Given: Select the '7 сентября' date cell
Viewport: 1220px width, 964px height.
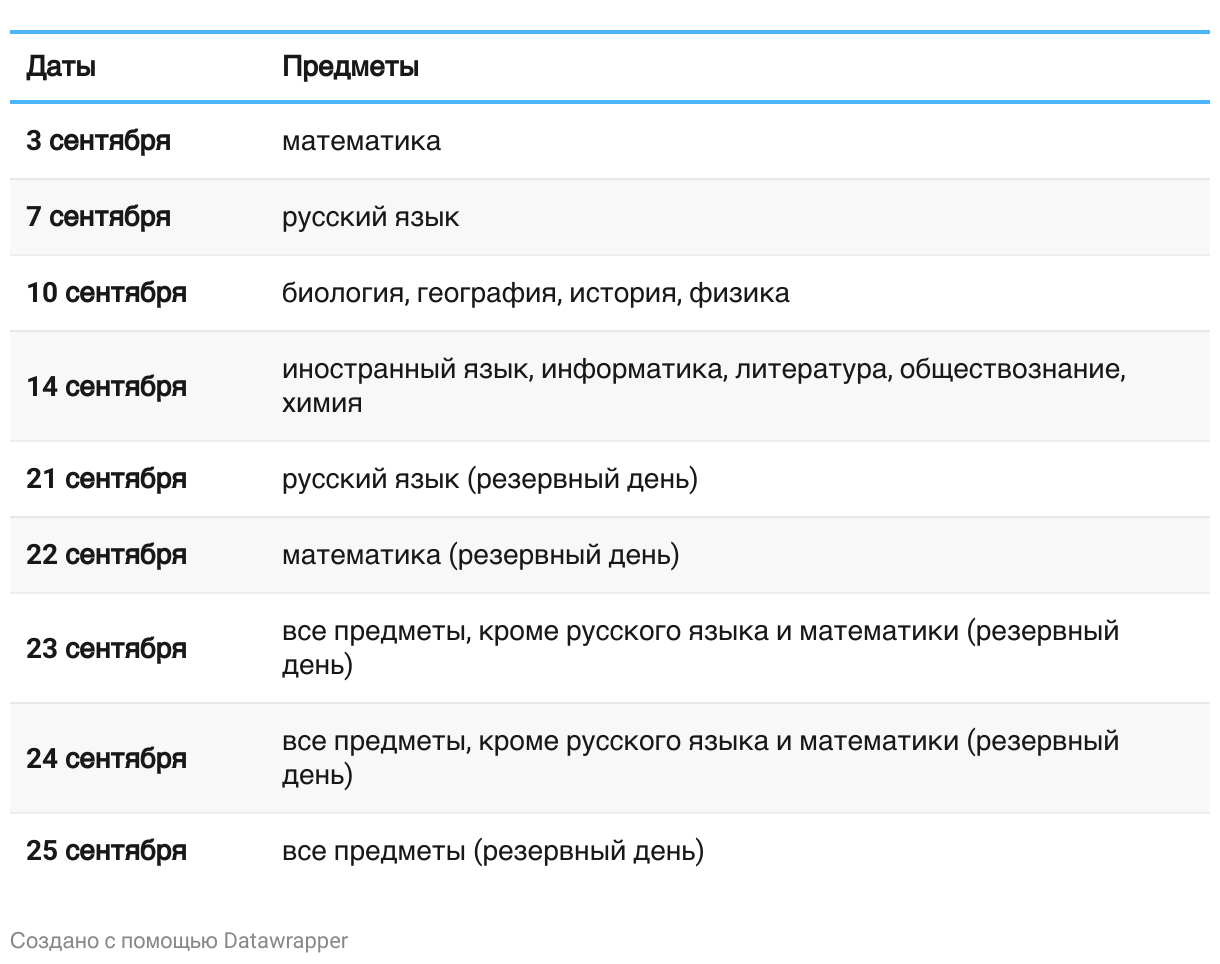Looking at the screenshot, I should point(98,217).
